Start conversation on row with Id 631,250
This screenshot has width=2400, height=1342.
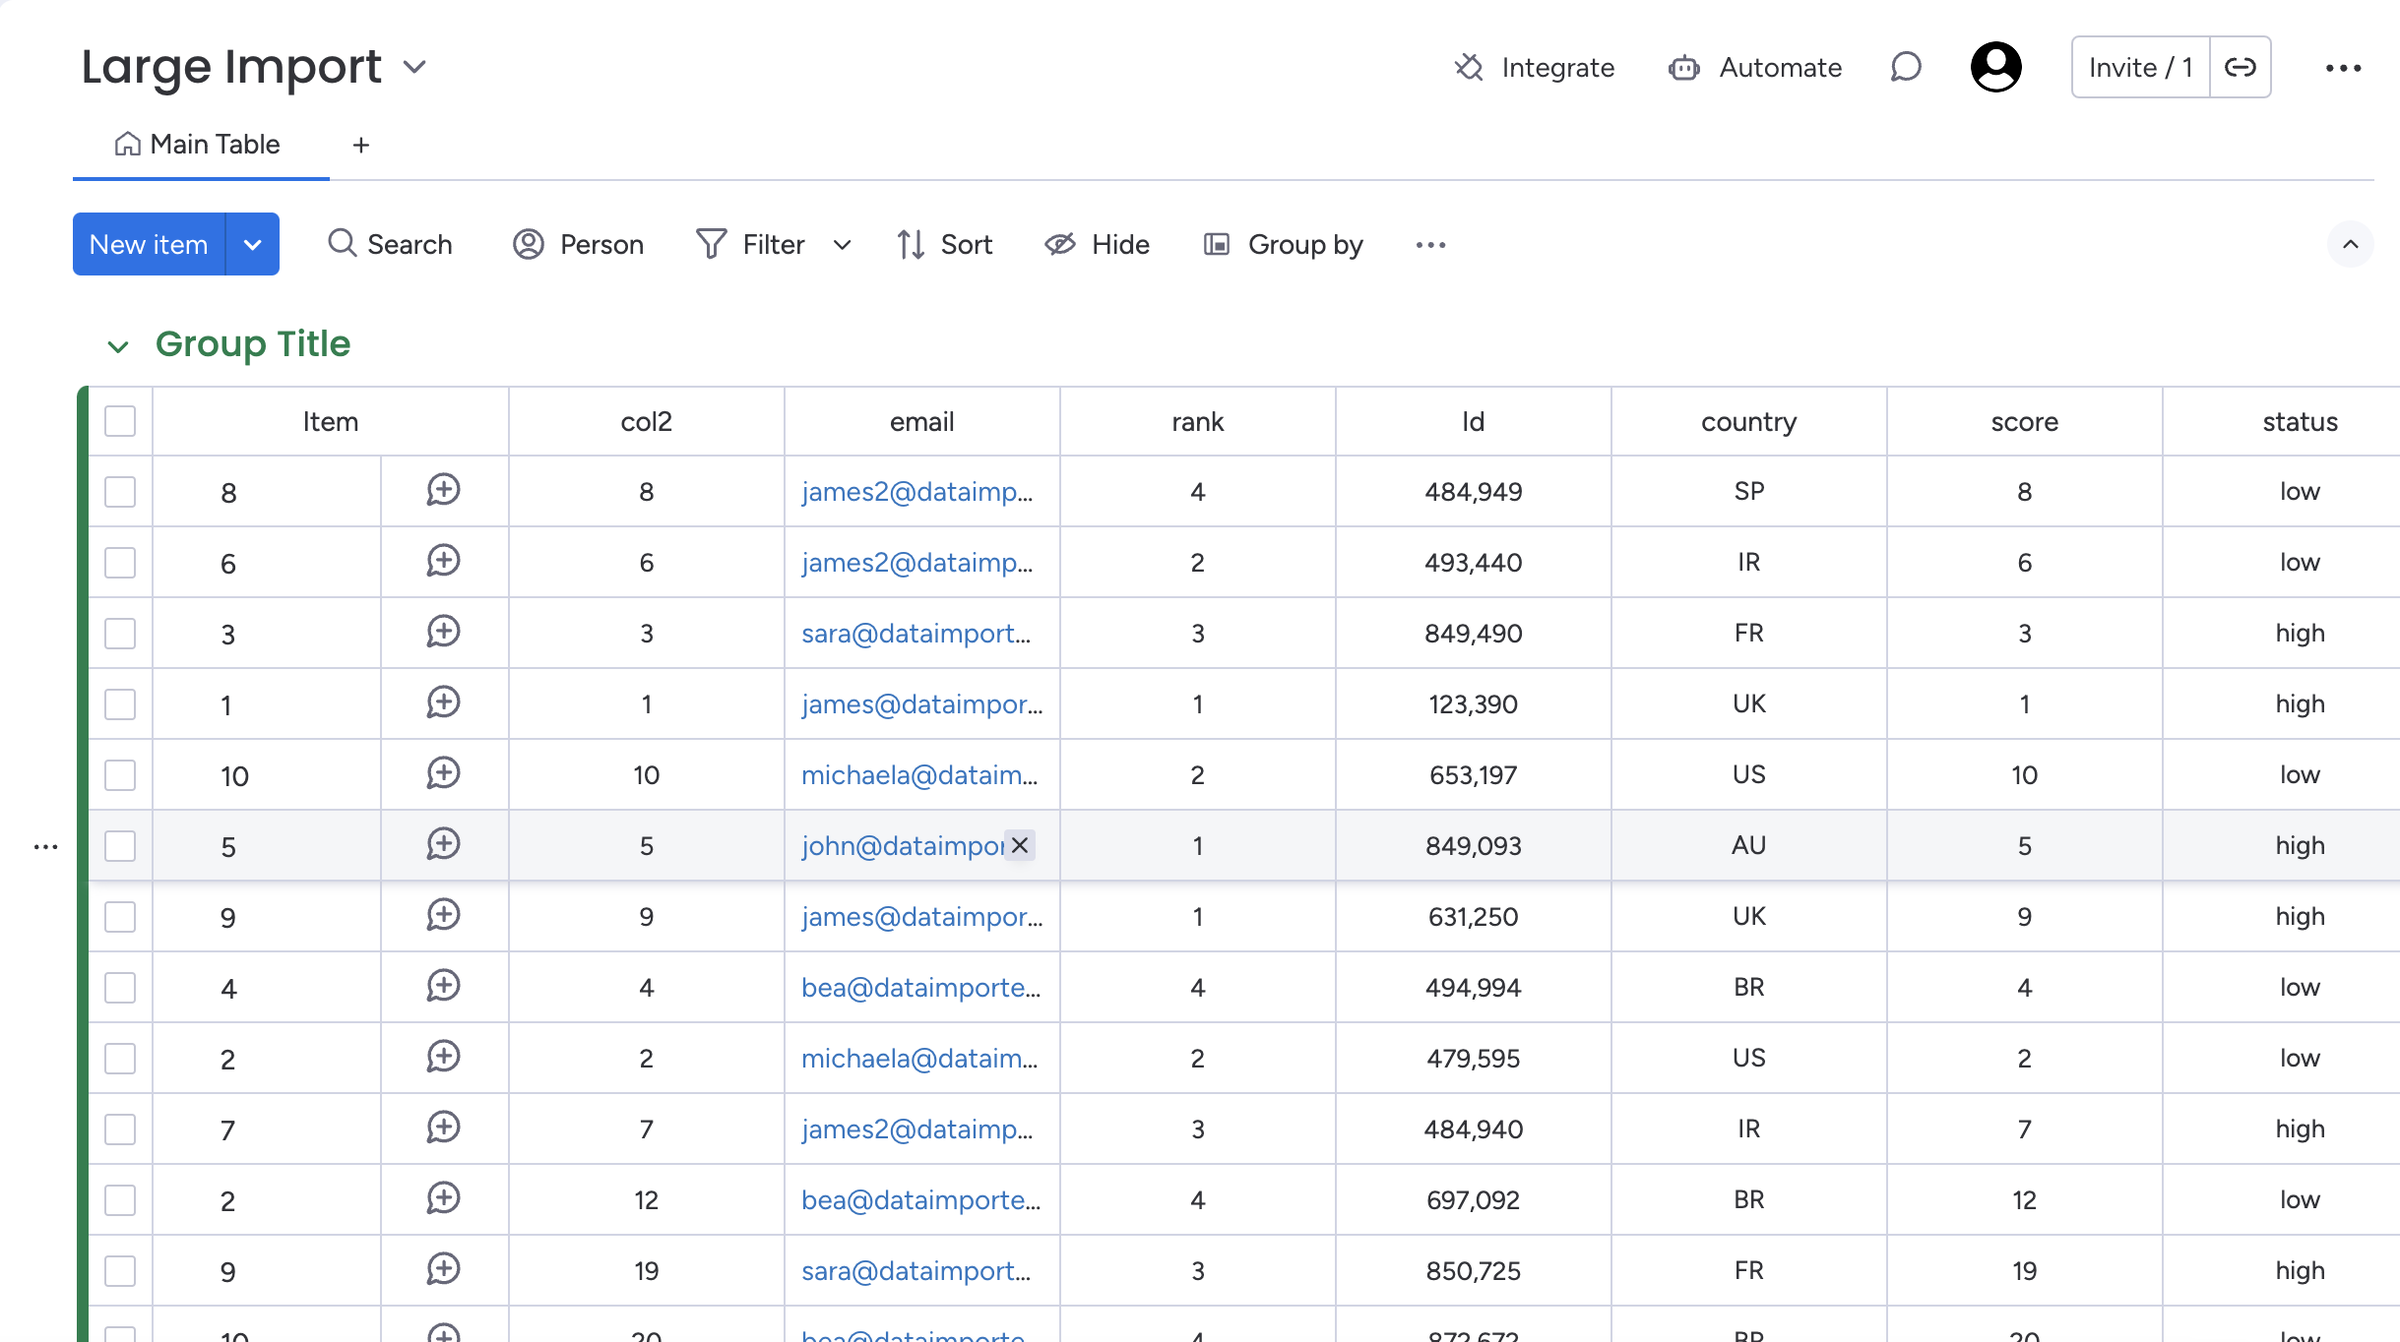(x=443, y=915)
